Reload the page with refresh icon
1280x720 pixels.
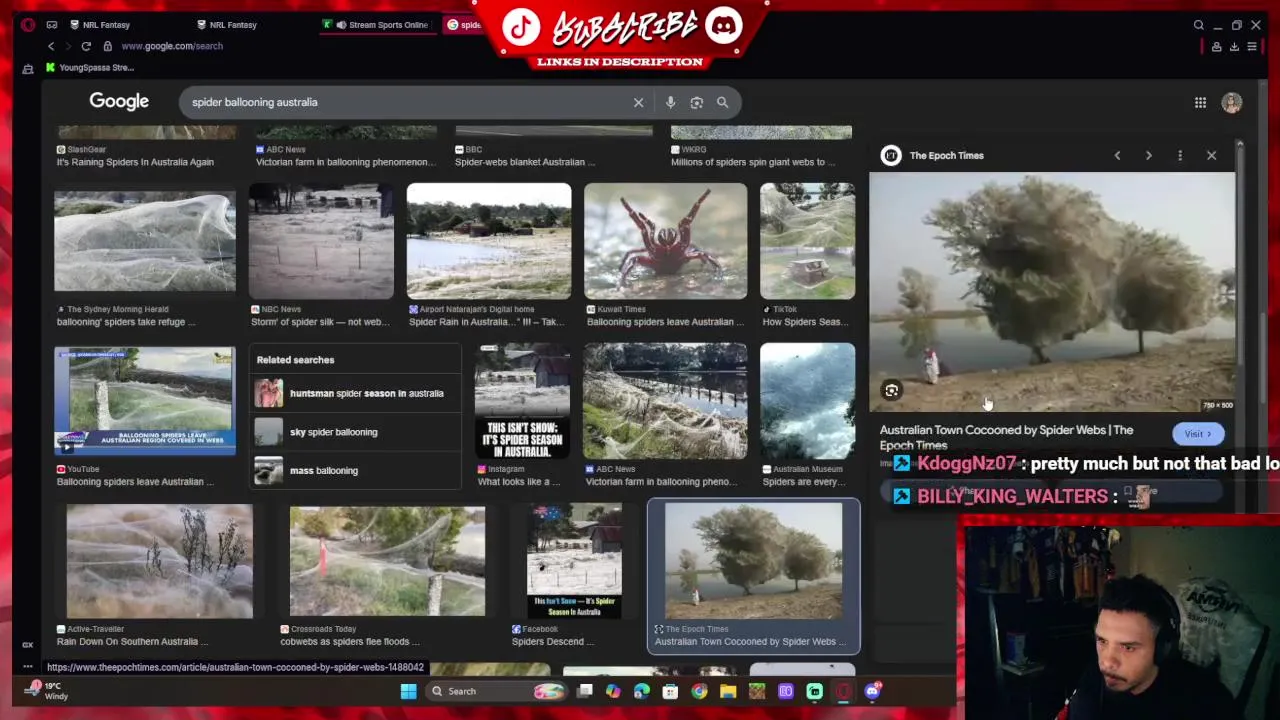tap(86, 46)
